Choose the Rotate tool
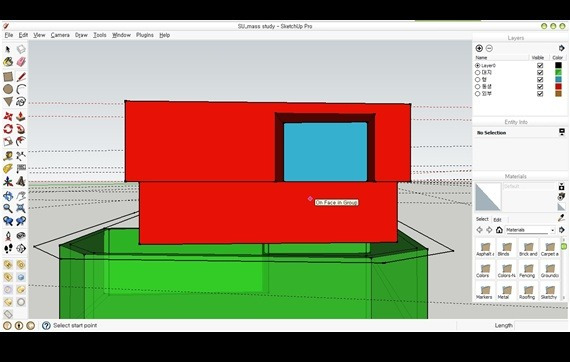This screenshot has height=362, width=570. (x=8, y=129)
